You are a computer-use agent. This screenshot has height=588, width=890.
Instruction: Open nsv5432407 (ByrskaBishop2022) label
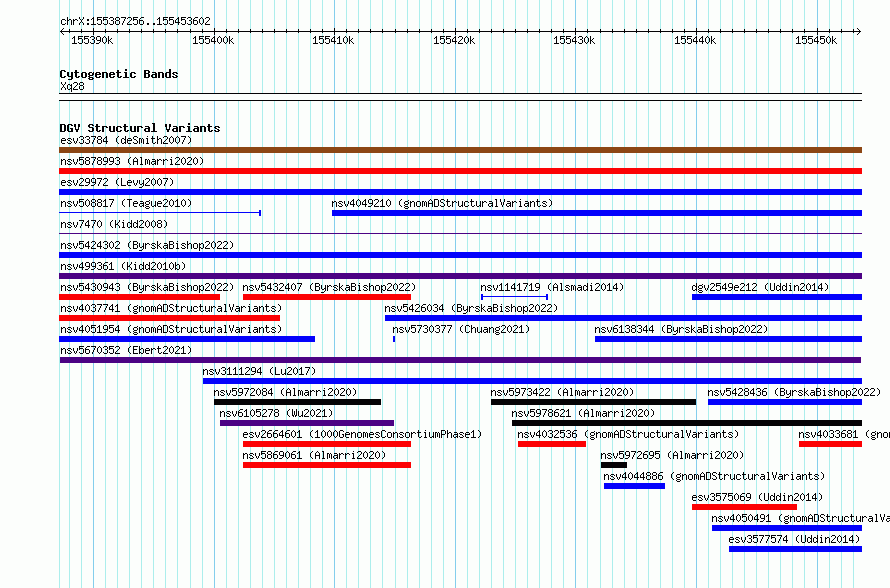pos(329,287)
